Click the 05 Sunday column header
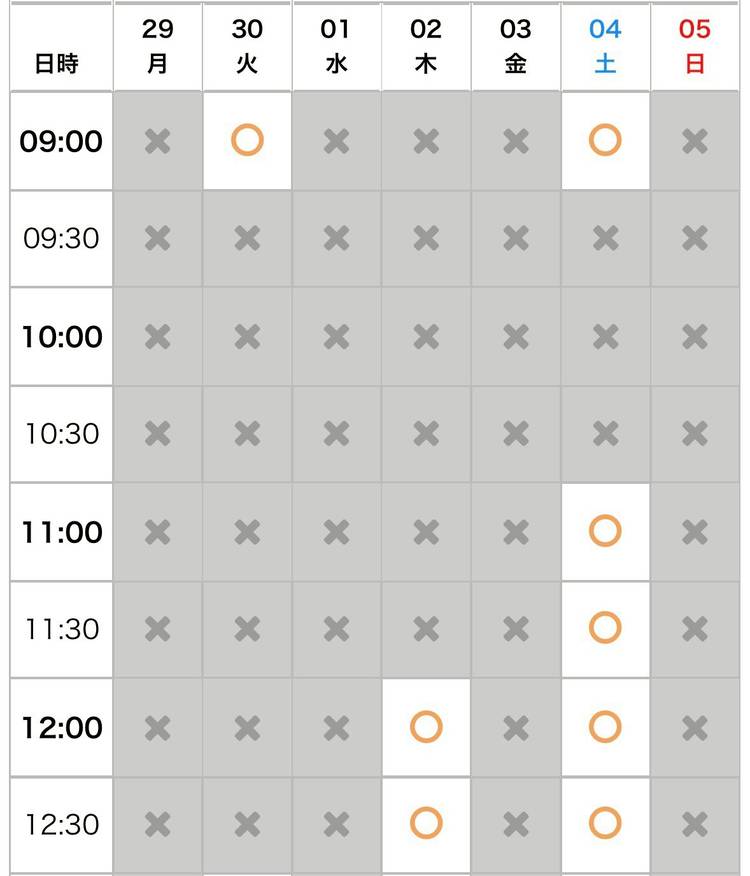This screenshot has height=876, width=750. [695, 46]
